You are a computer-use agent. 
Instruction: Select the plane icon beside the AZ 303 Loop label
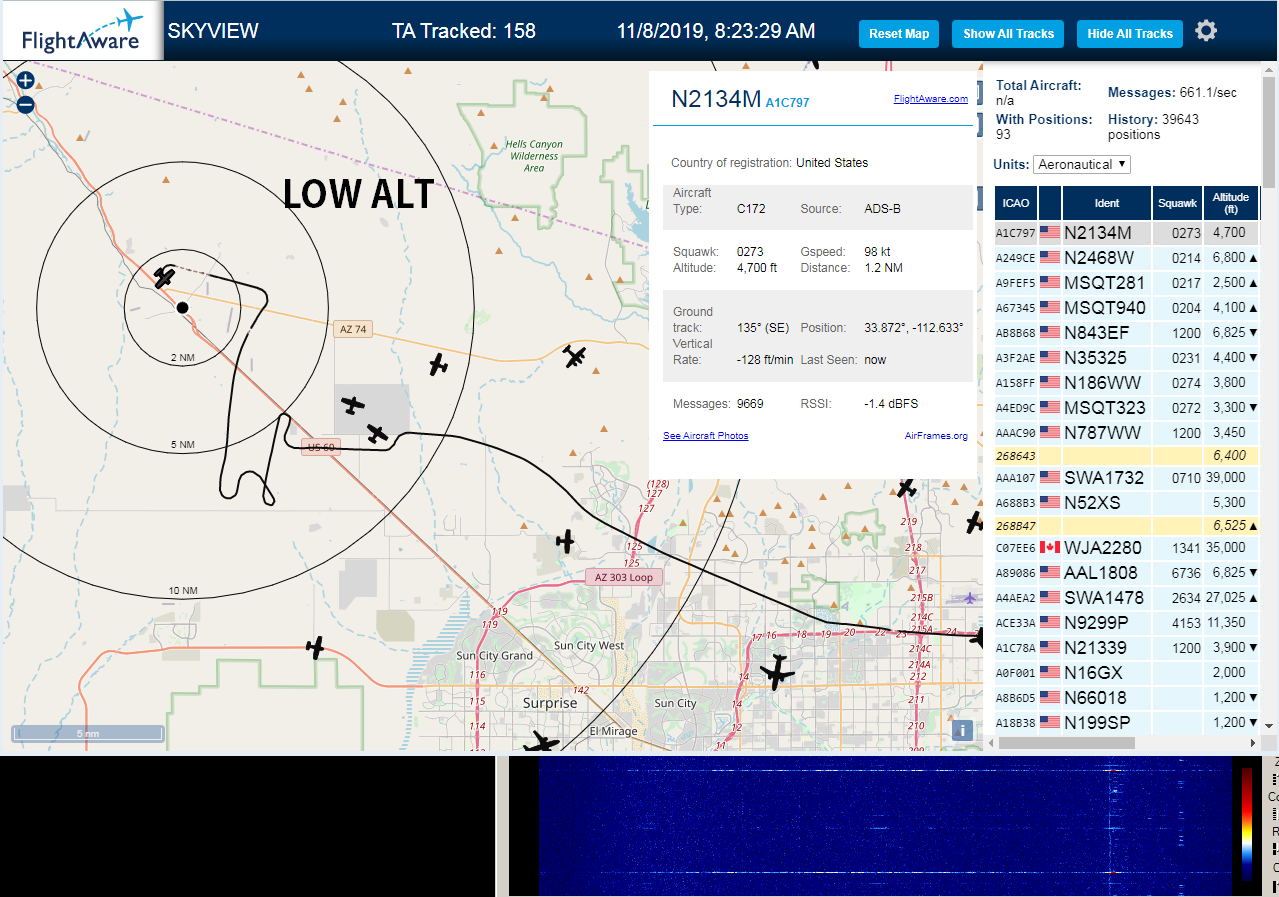tap(565, 542)
